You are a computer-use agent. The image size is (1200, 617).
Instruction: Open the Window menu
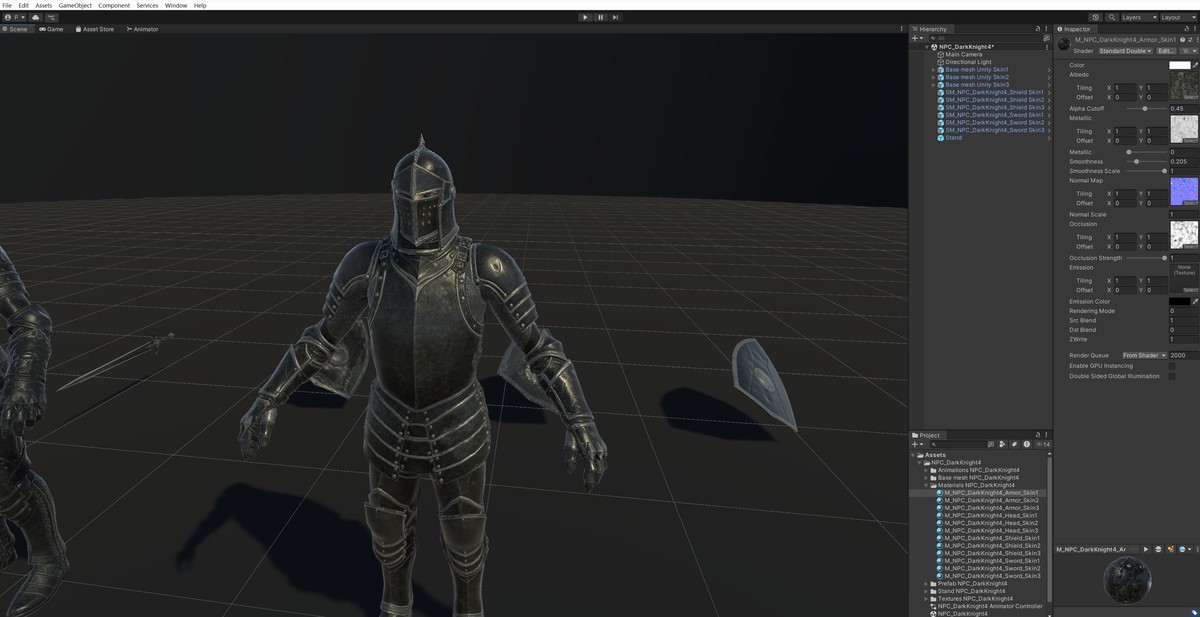pos(176,5)
